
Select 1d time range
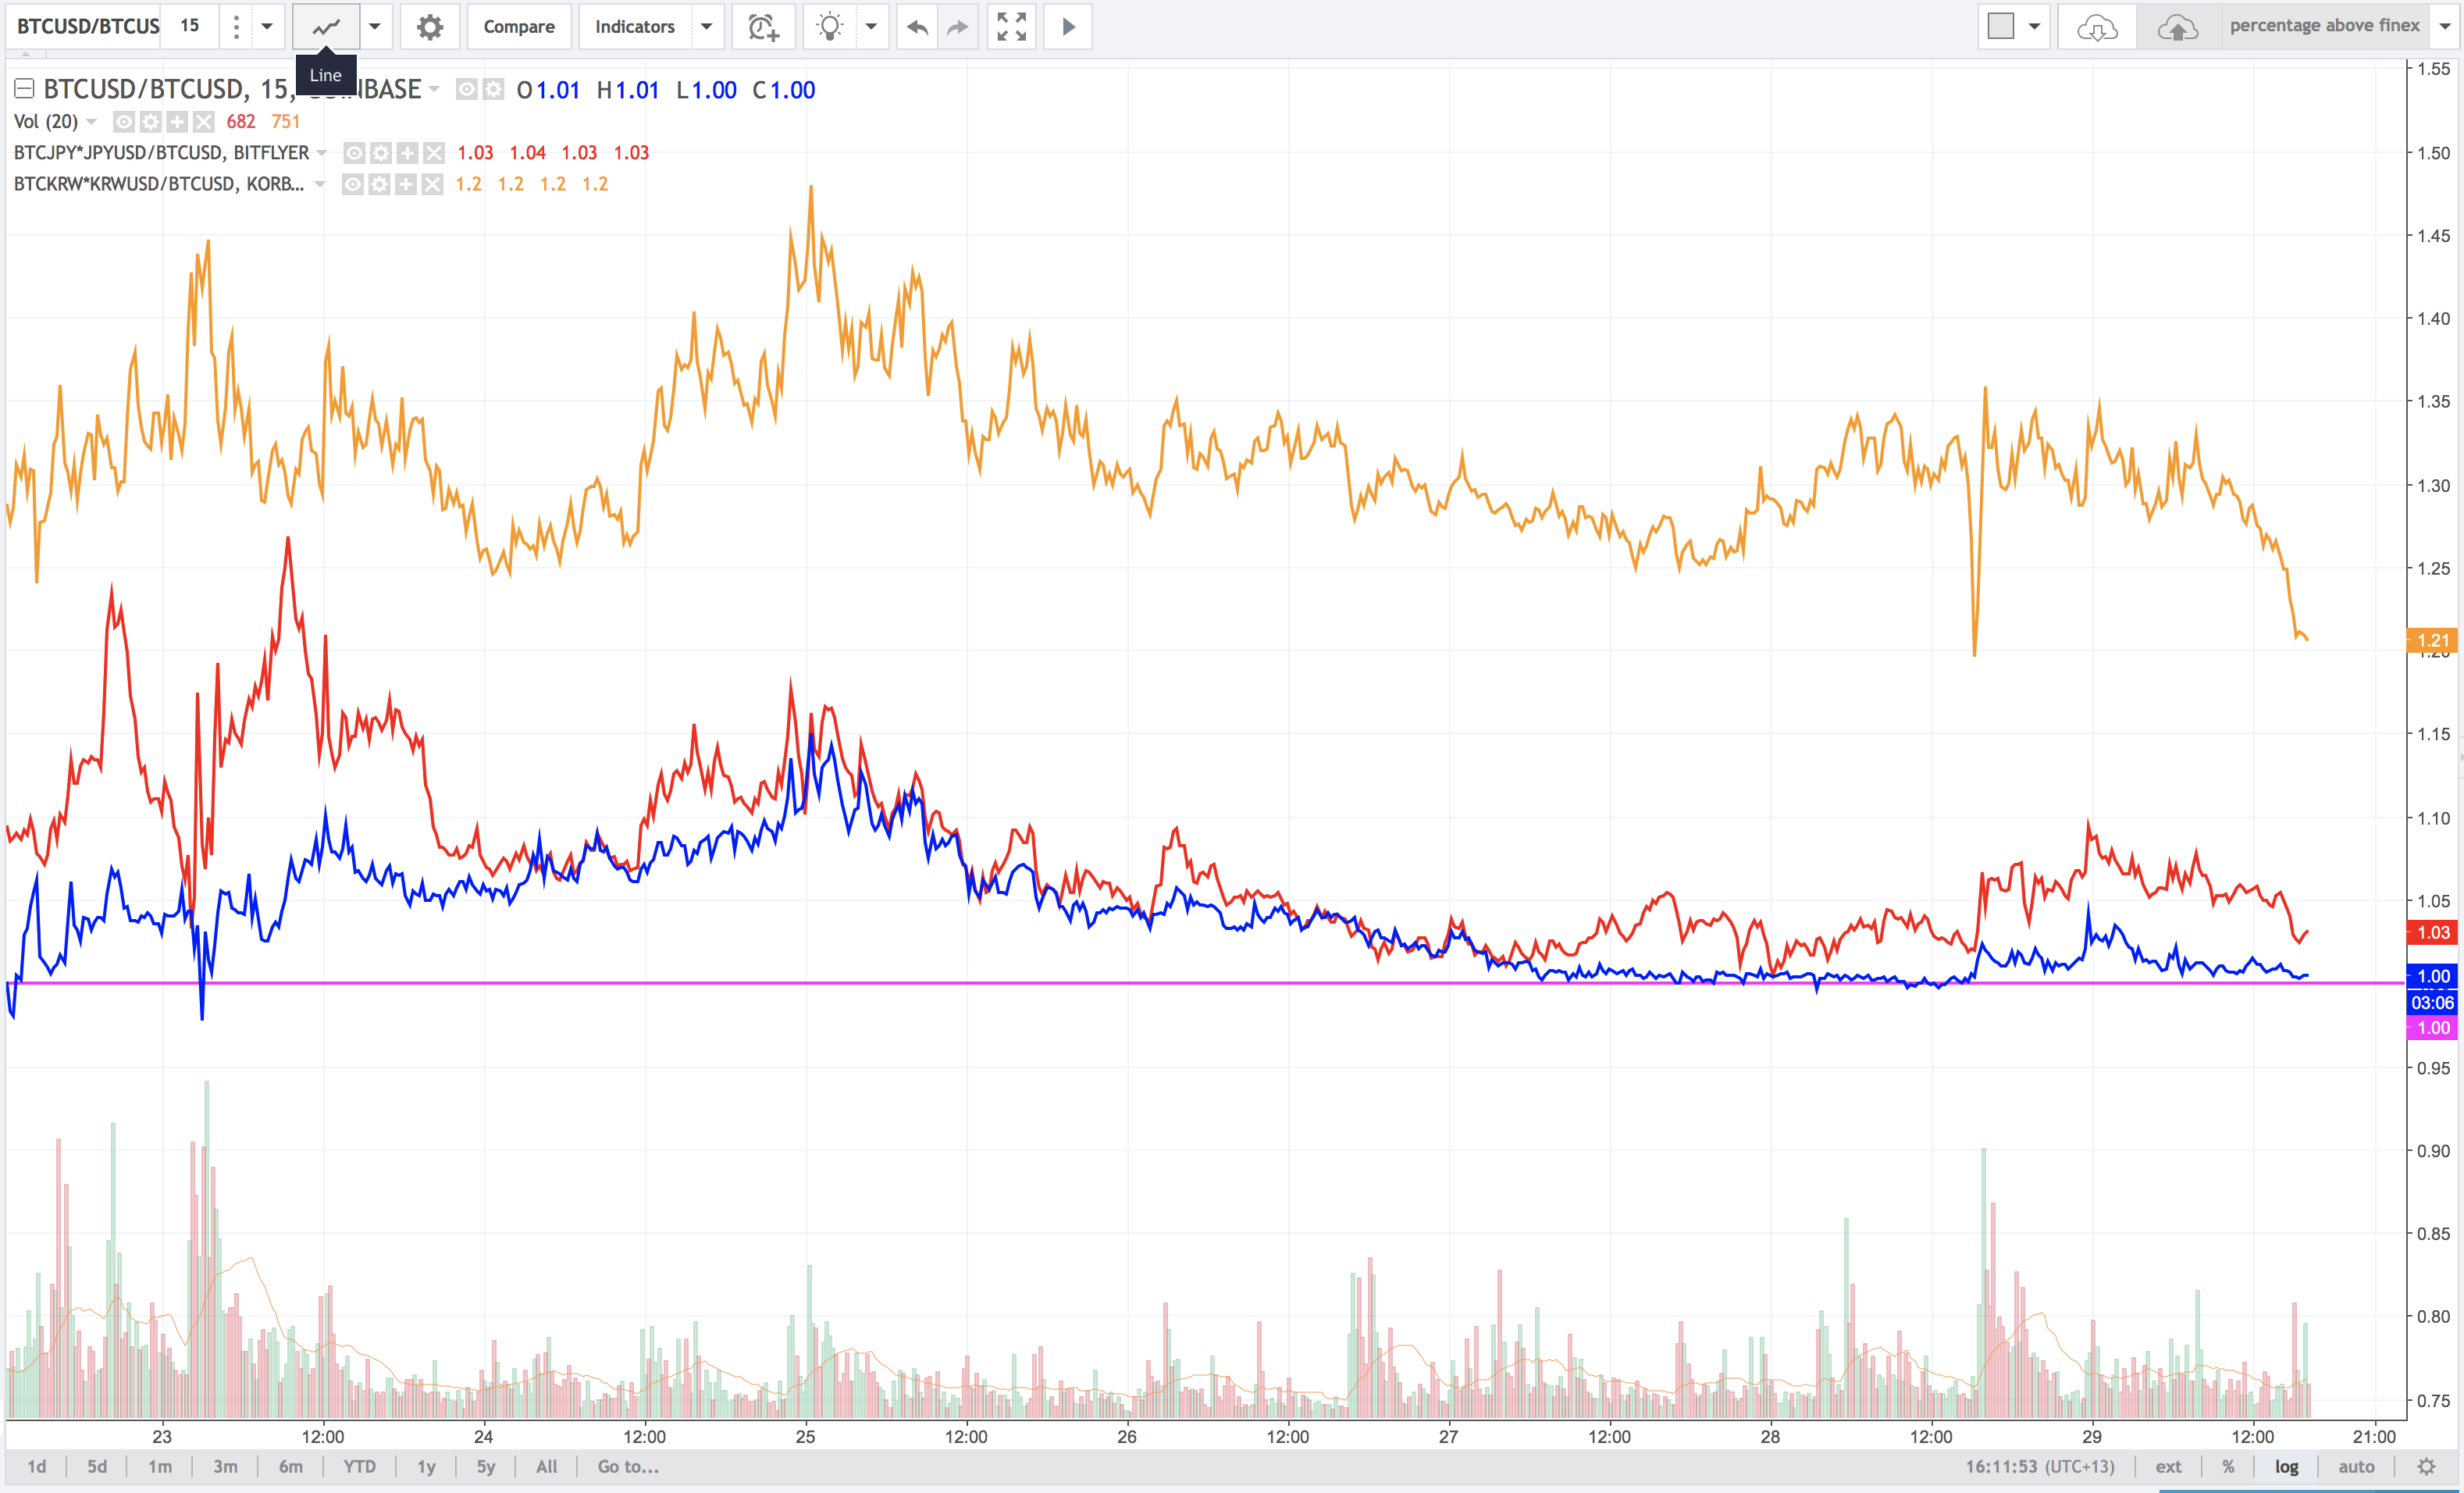tap(37, 1466)
